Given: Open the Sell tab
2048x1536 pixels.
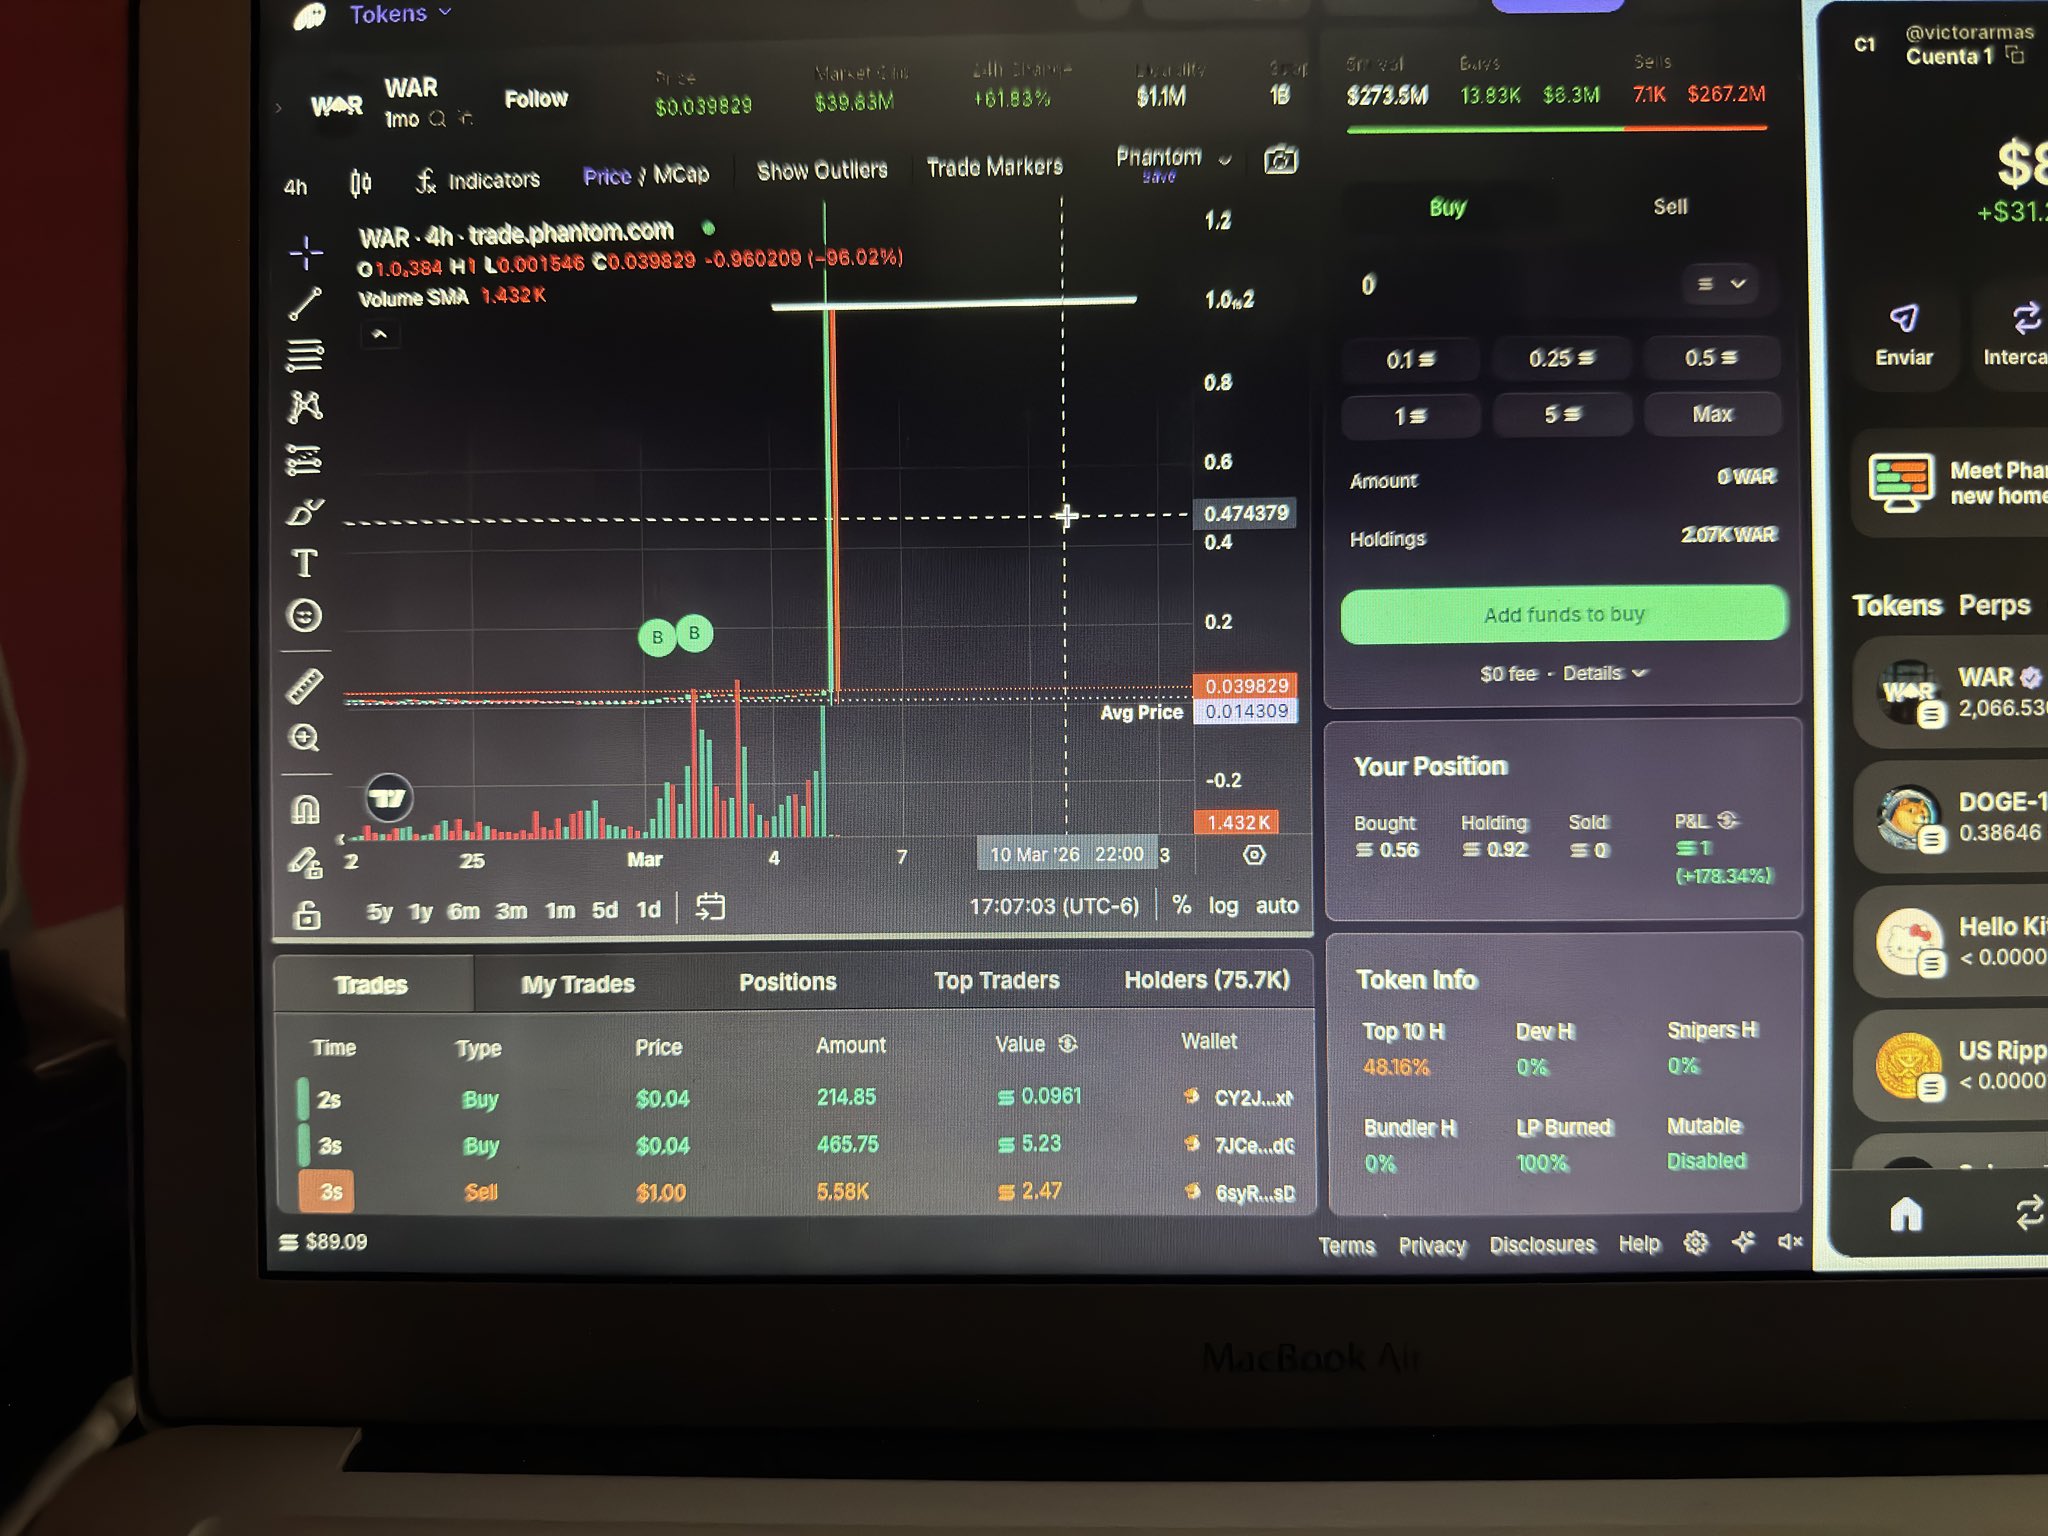Looking at the screenshot, I should tap(1669, 207).
